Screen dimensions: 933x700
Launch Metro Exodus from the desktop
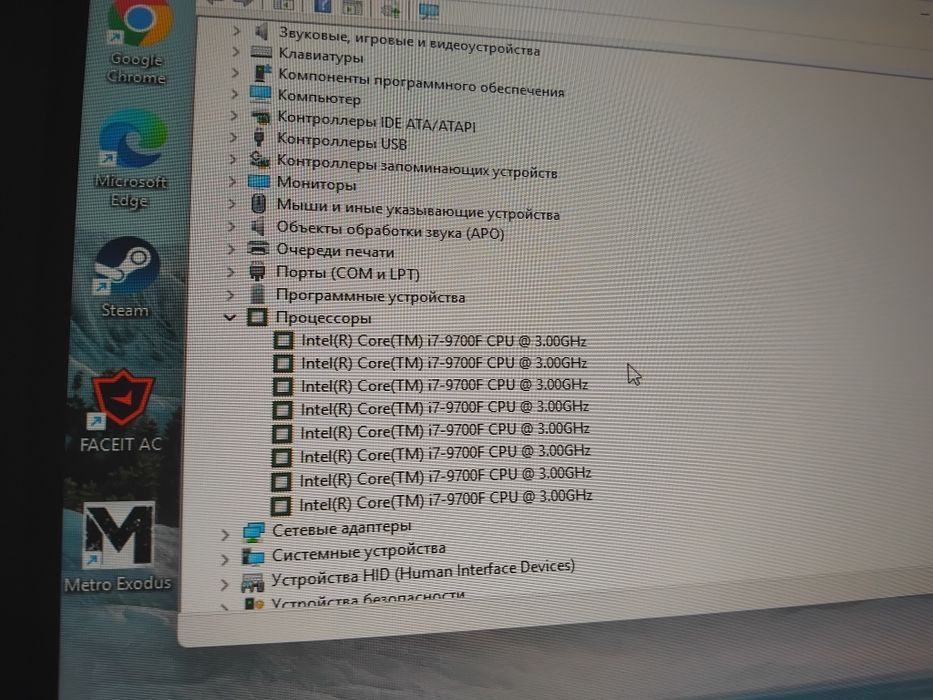tap(118, 546)
